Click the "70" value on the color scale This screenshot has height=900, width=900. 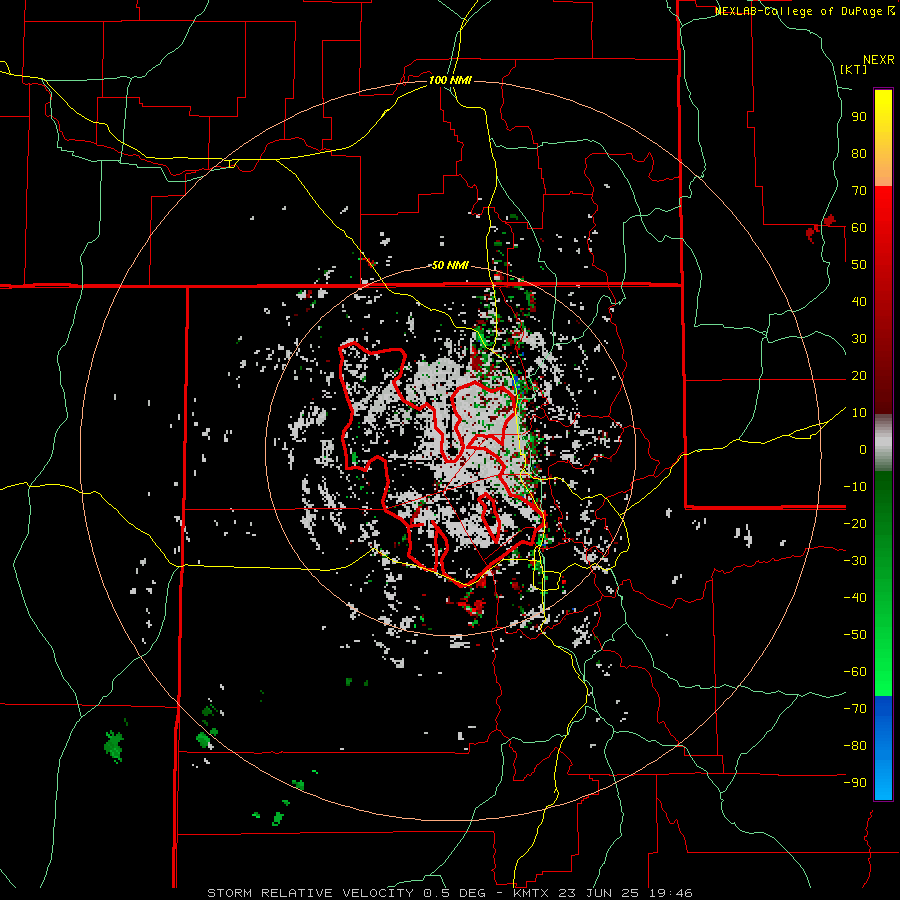pos(859,191)
